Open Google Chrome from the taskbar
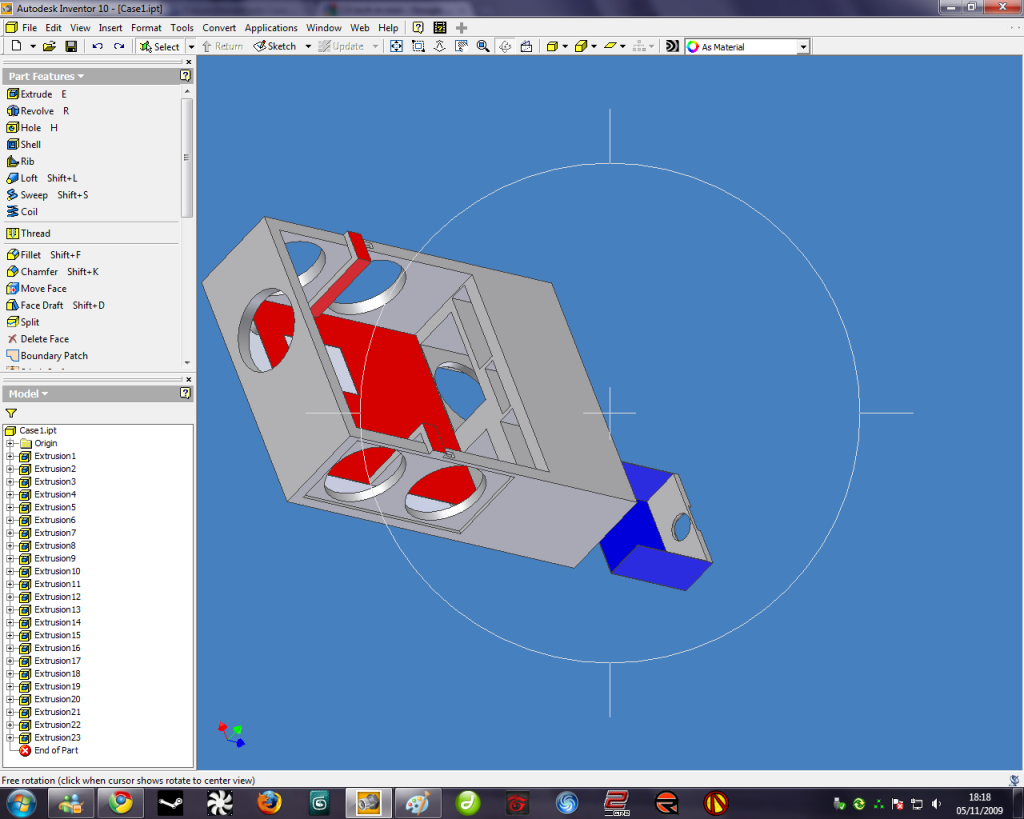This screenshot has width=1024, height=819. 120,803
